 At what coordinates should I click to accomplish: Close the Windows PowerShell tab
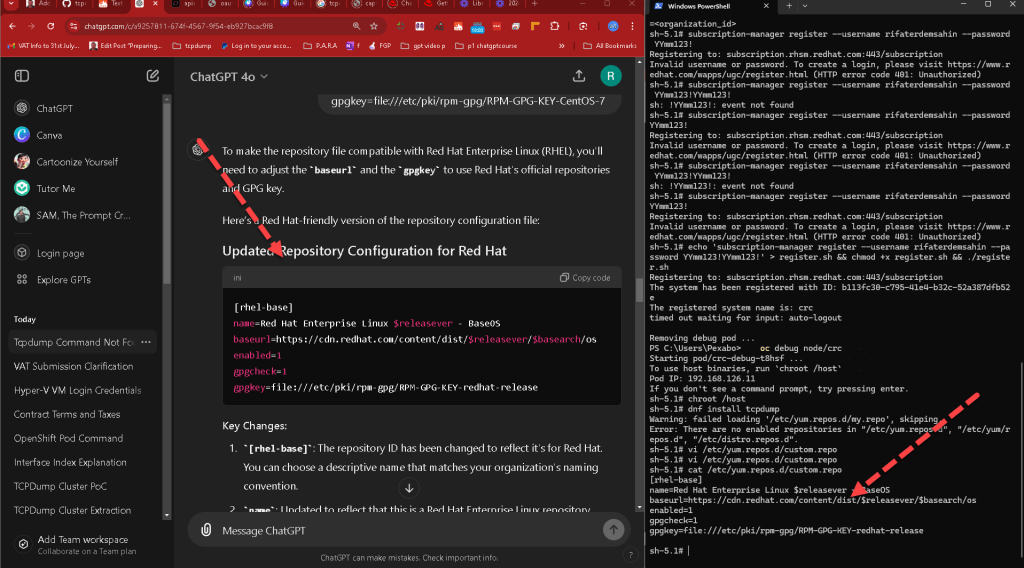click(x=766, y=6)
